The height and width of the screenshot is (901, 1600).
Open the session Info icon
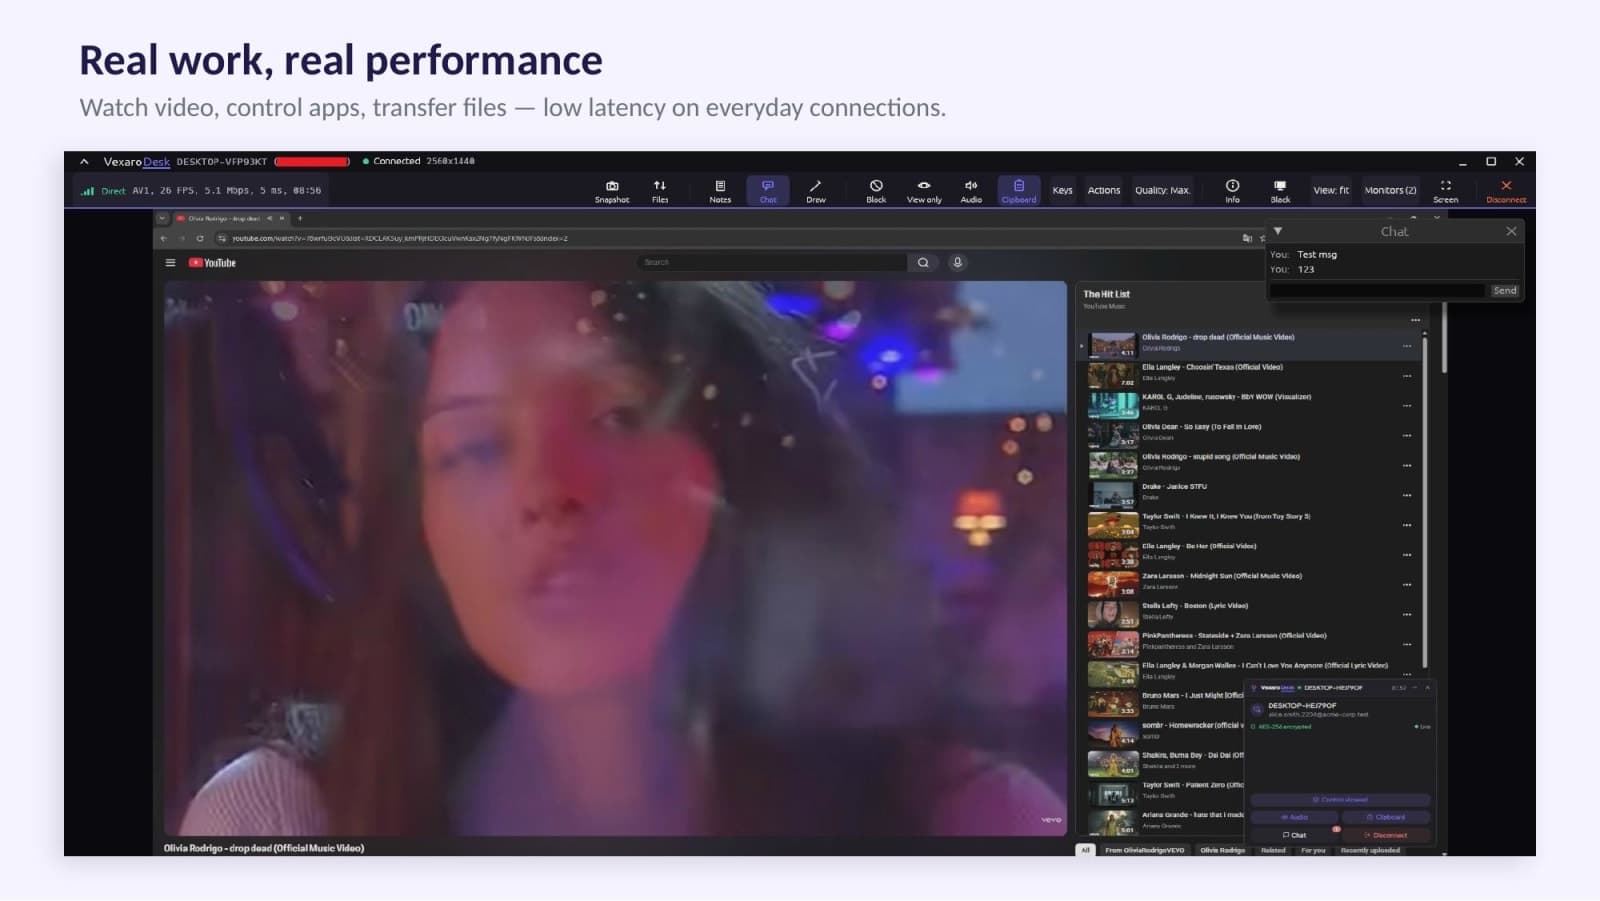1232,191
